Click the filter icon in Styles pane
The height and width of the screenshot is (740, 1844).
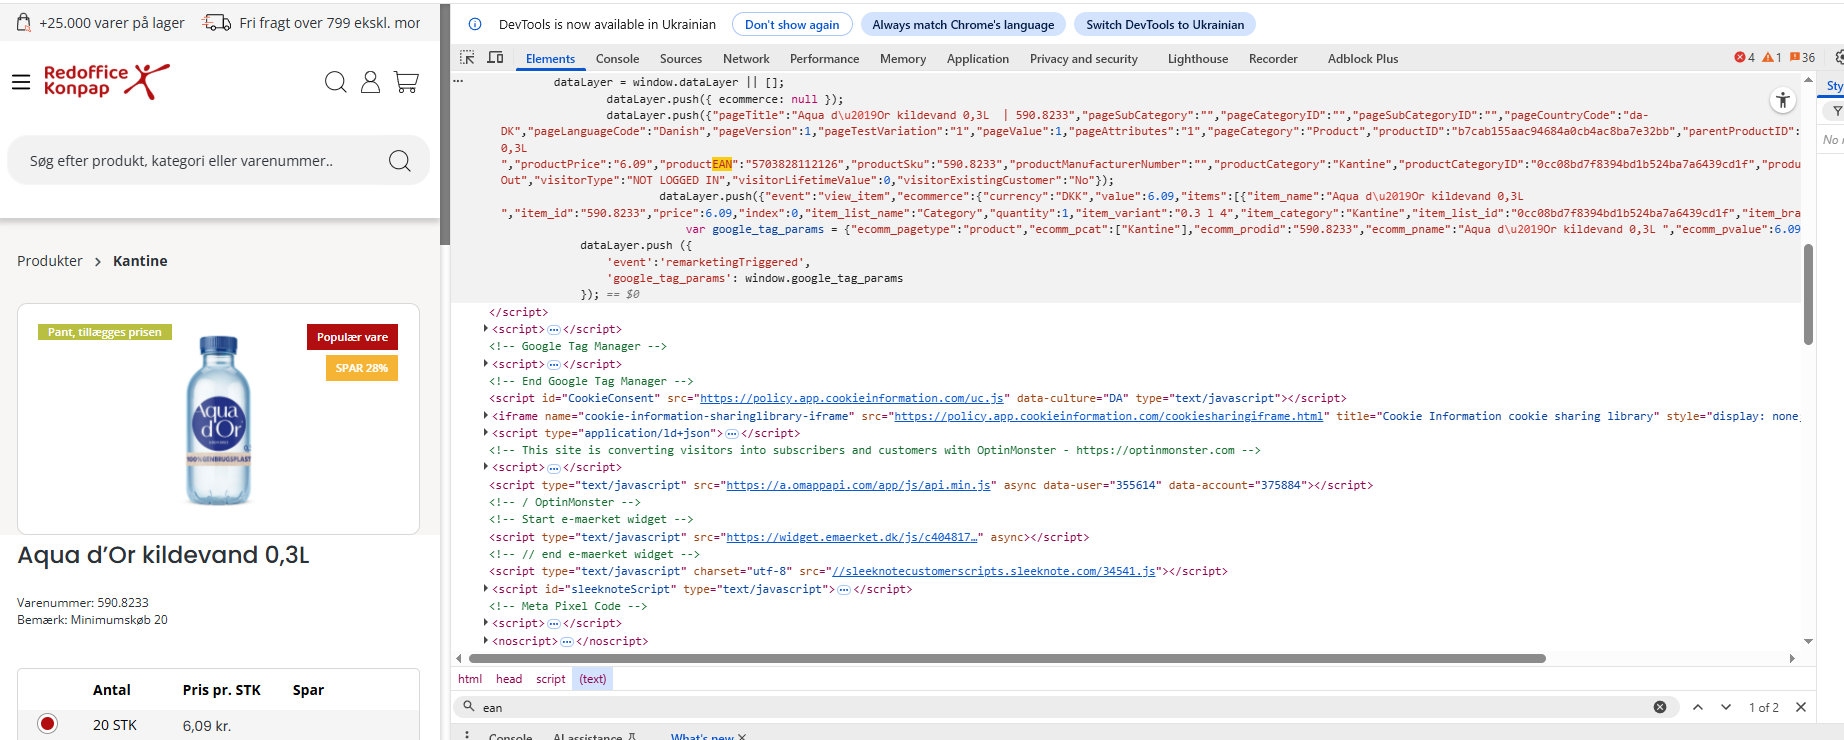tap(1836, 111)
